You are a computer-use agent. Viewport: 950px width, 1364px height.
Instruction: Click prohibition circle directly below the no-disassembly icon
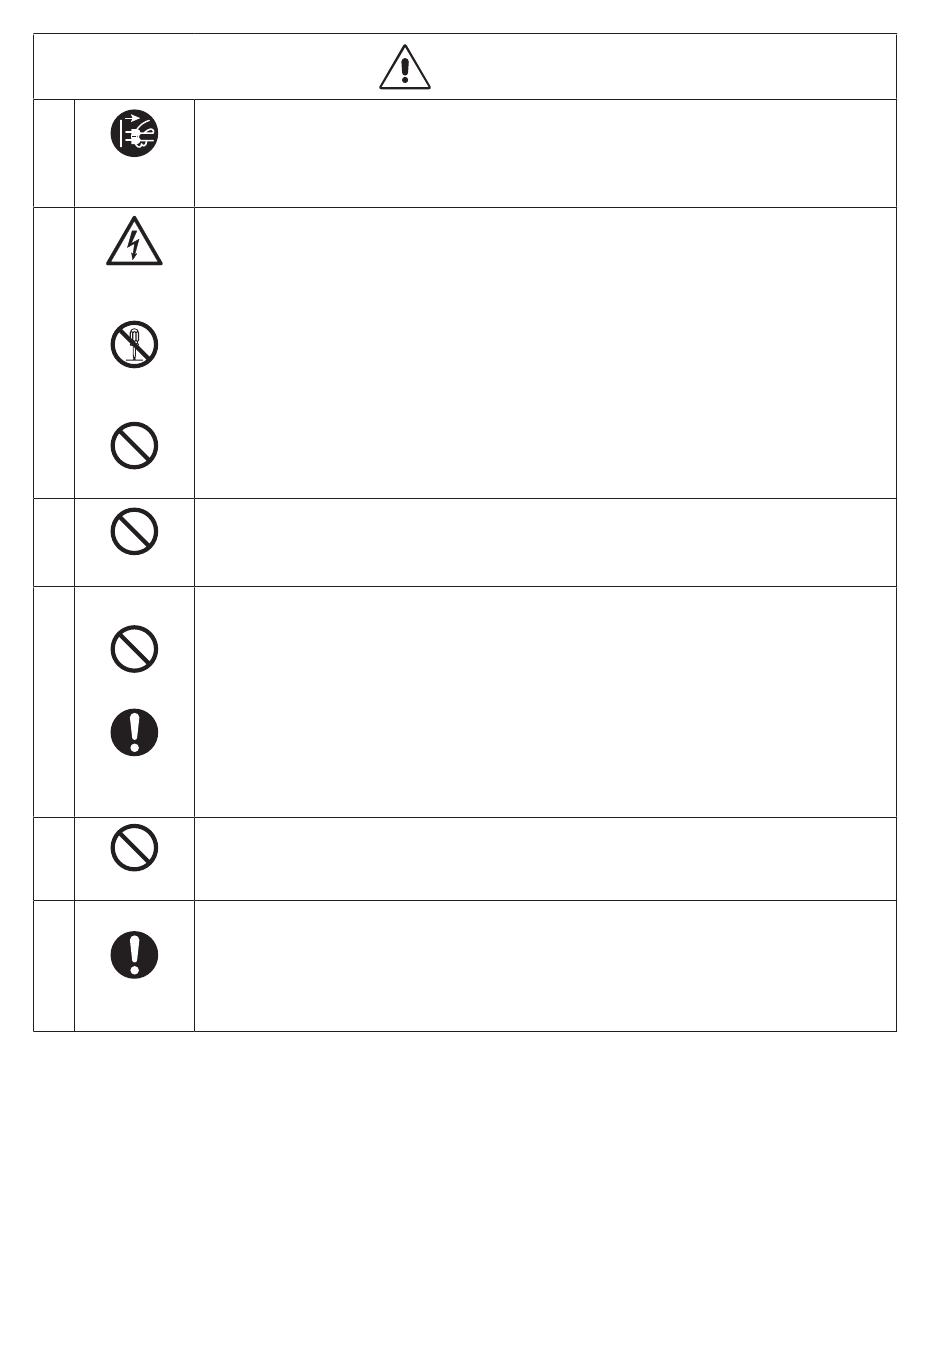134,445
